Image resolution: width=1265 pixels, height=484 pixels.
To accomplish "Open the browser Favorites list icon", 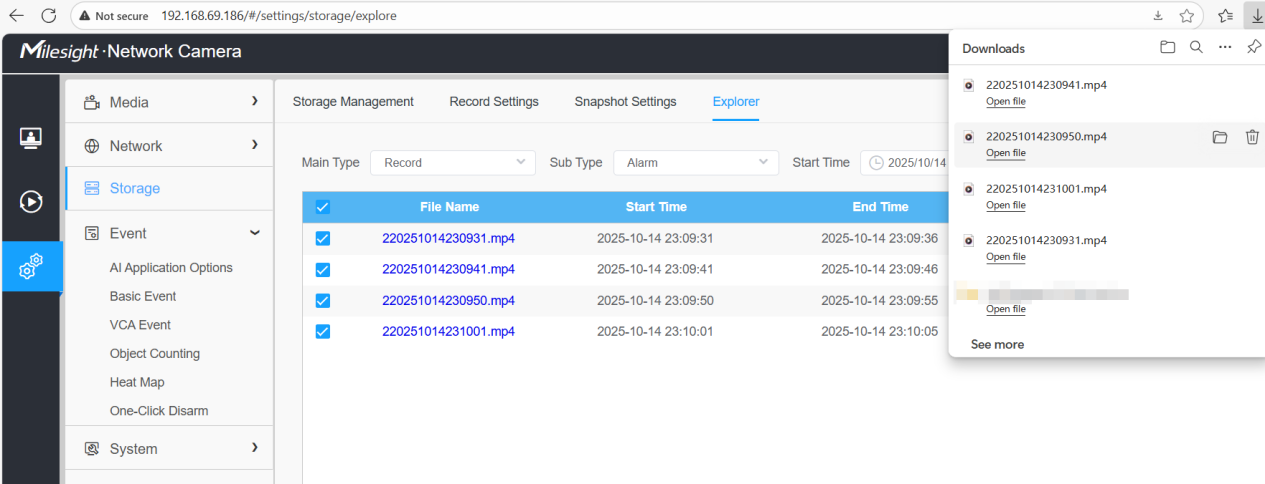I will tap(1226, 16).
